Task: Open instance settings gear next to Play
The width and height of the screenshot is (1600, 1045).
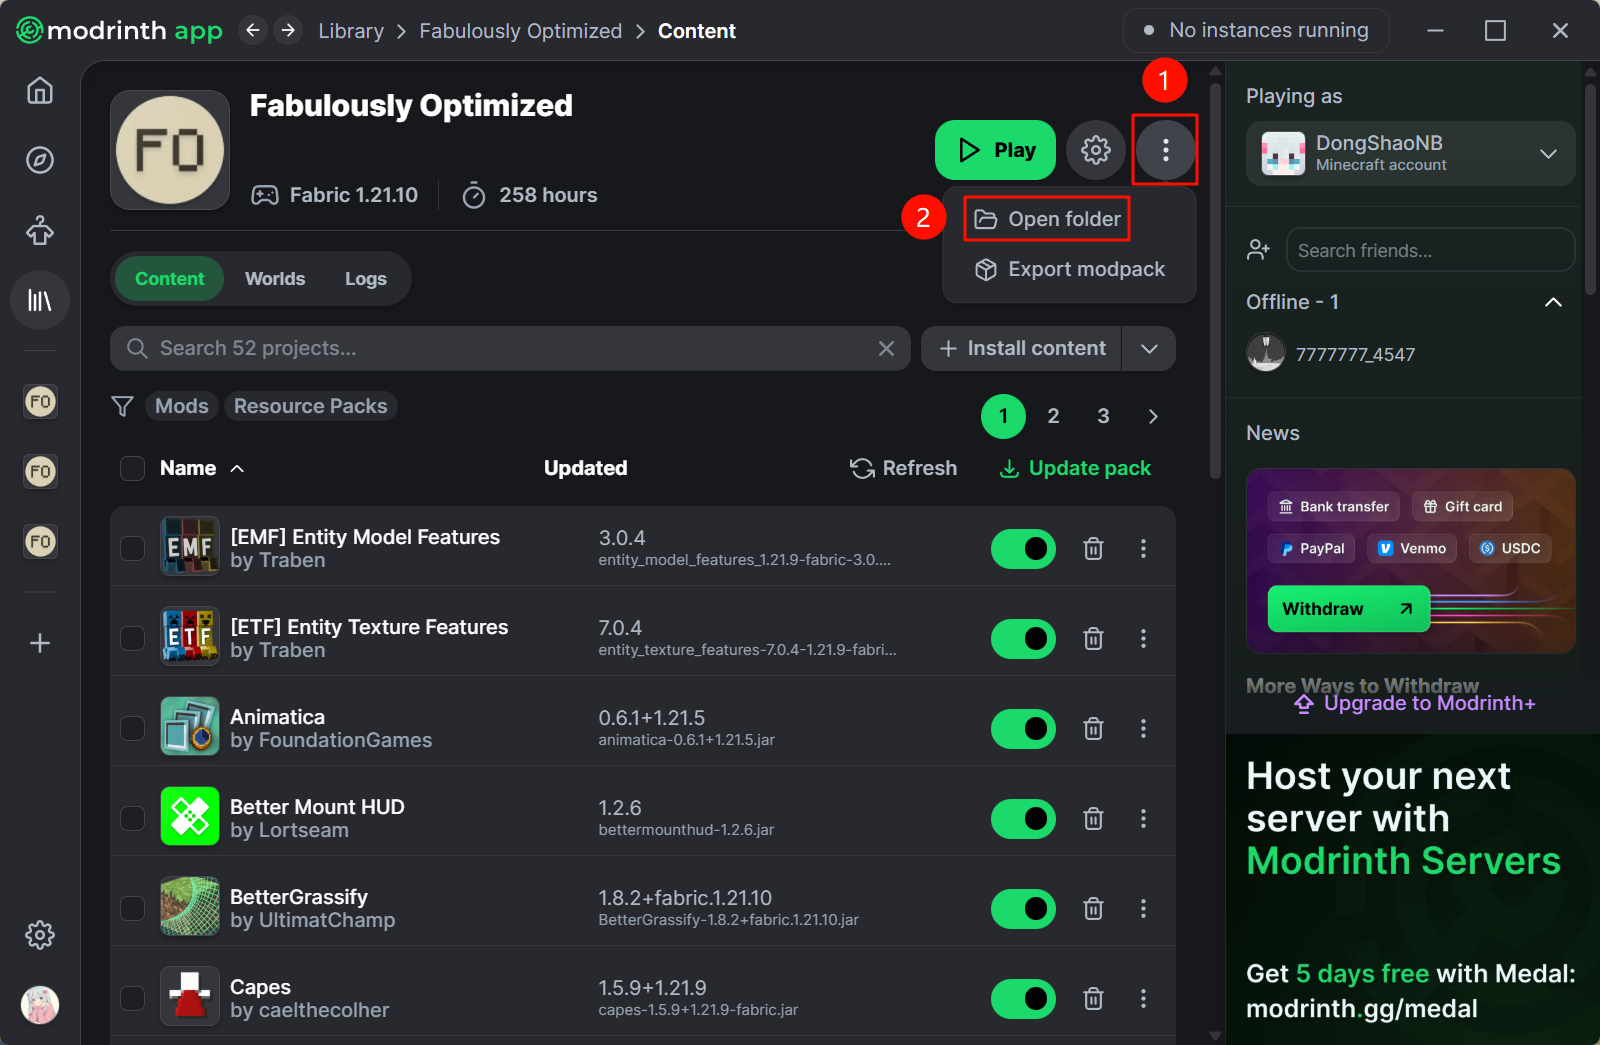Action: coord(1096,150)
